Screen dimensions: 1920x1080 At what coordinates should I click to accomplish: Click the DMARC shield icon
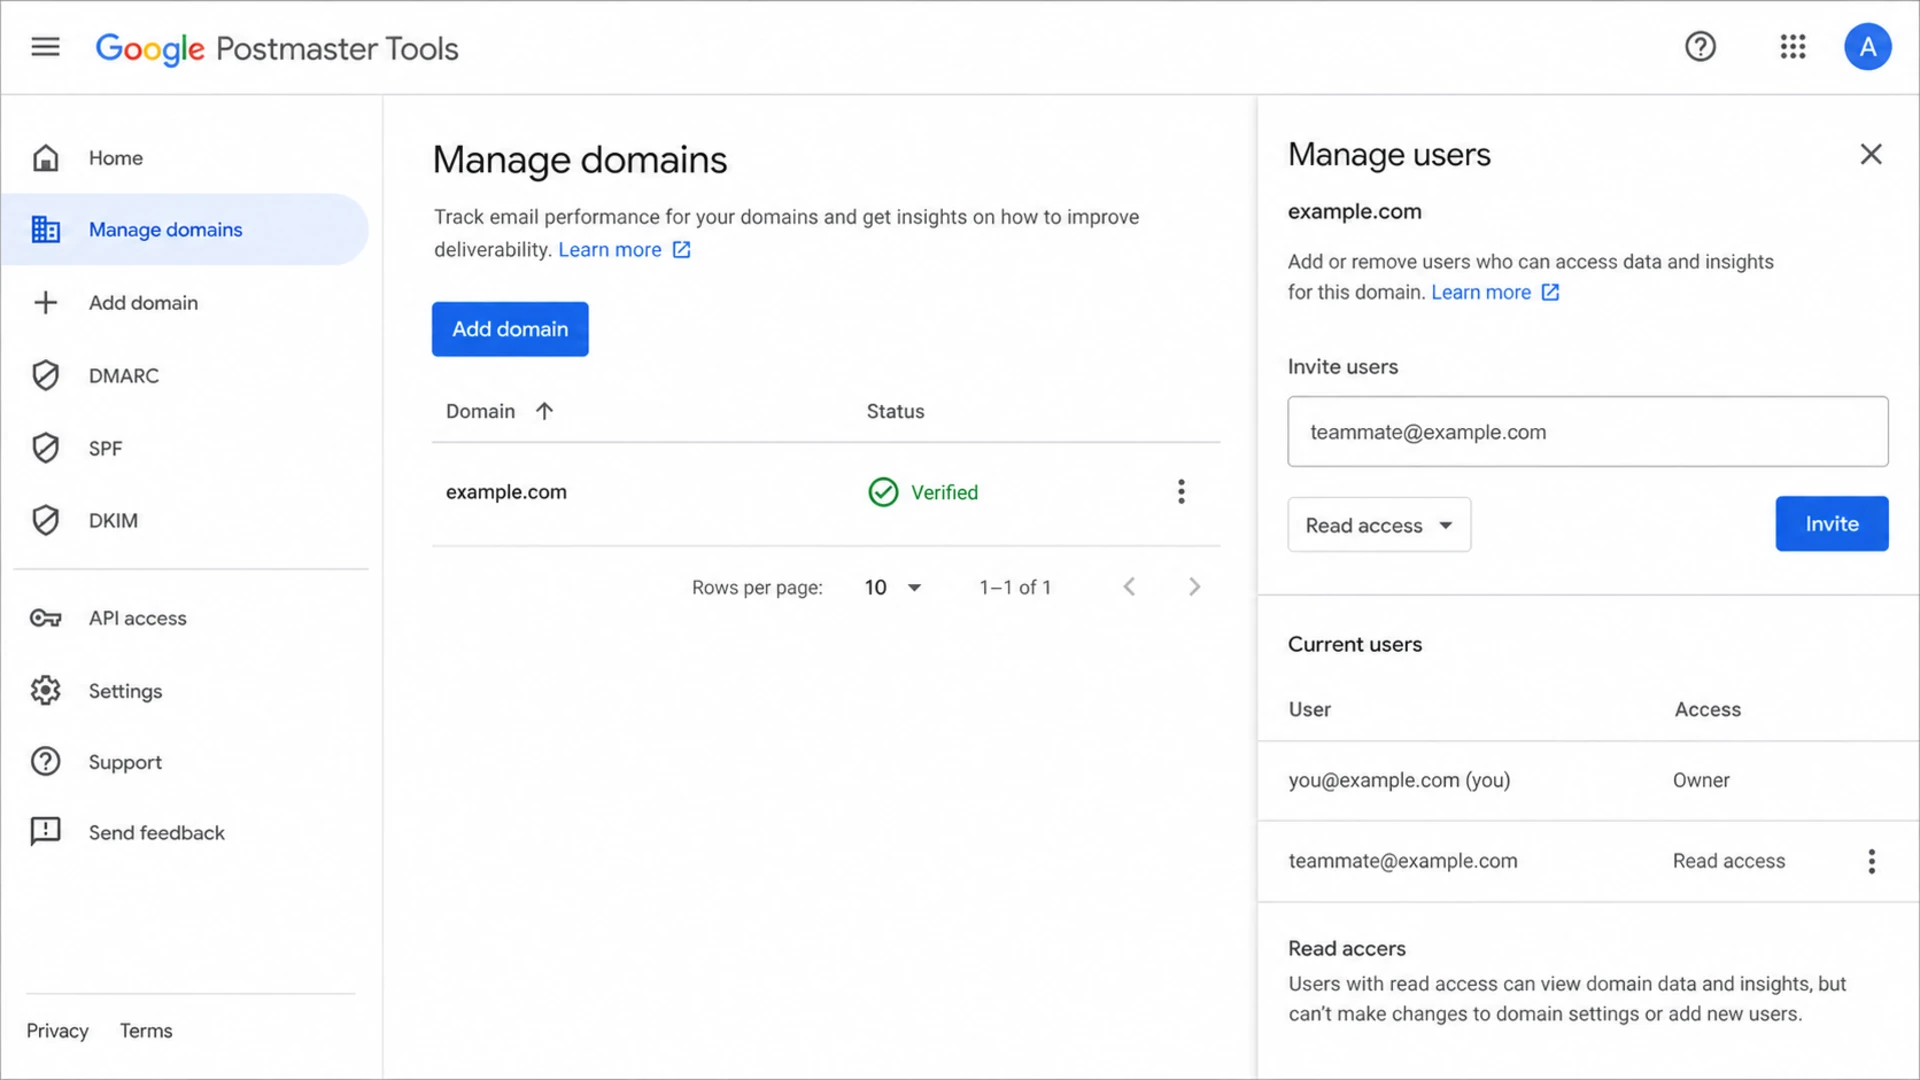click(x=46, y=376)
